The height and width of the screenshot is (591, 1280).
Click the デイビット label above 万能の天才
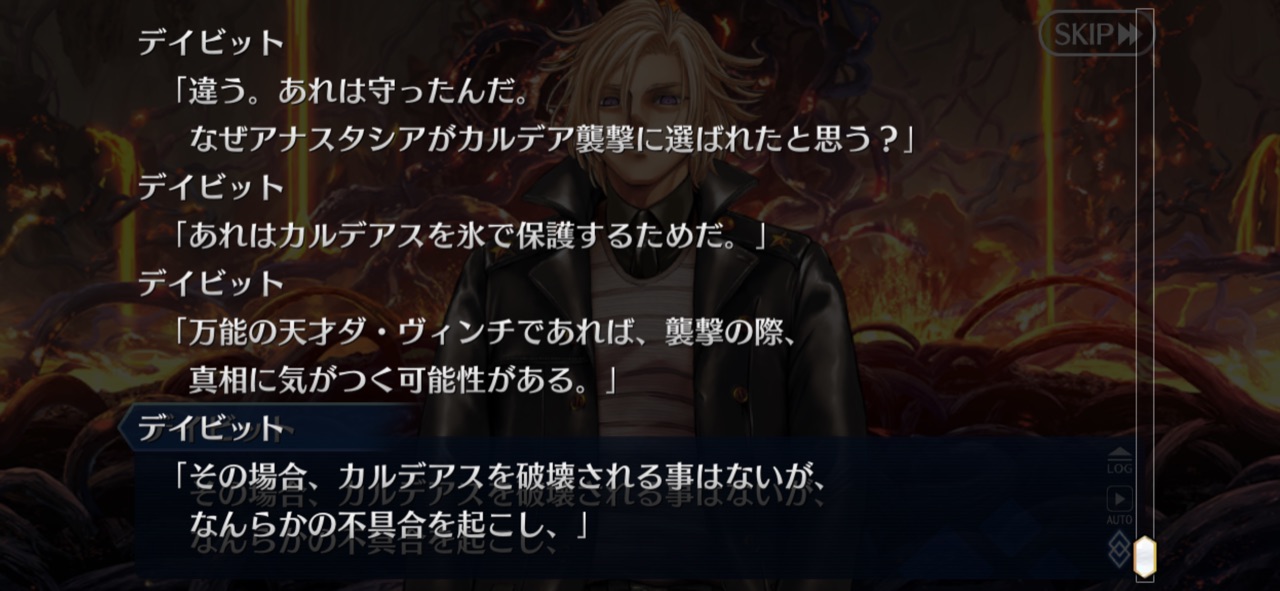click(x=212, y=283)
